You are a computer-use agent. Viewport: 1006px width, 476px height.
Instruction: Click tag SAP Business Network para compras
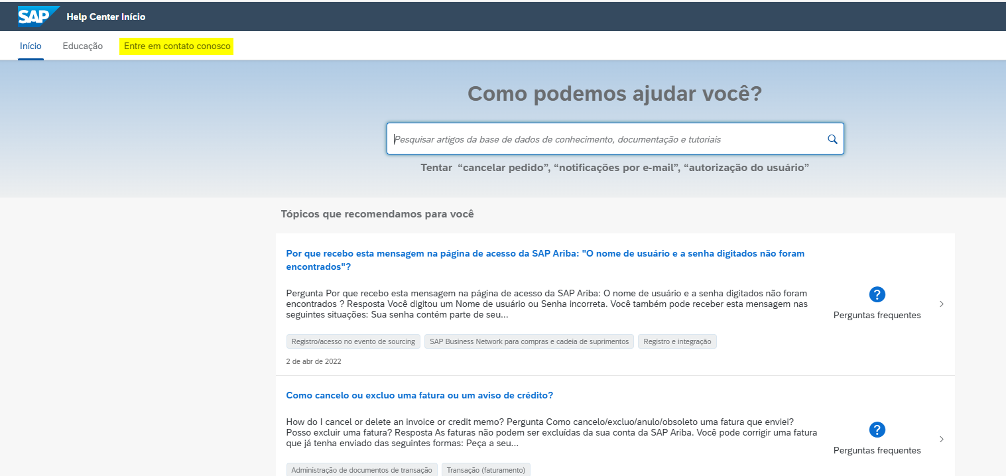click(x=529, y=342)
